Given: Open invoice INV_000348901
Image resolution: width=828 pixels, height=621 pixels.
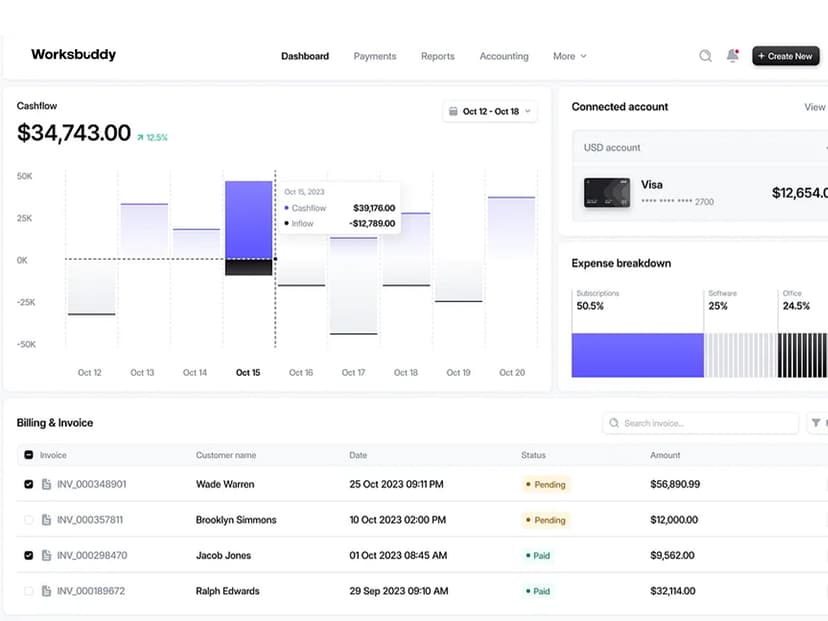Looking at the screenshot, I should pyautogui.click(x=92, y=484).
